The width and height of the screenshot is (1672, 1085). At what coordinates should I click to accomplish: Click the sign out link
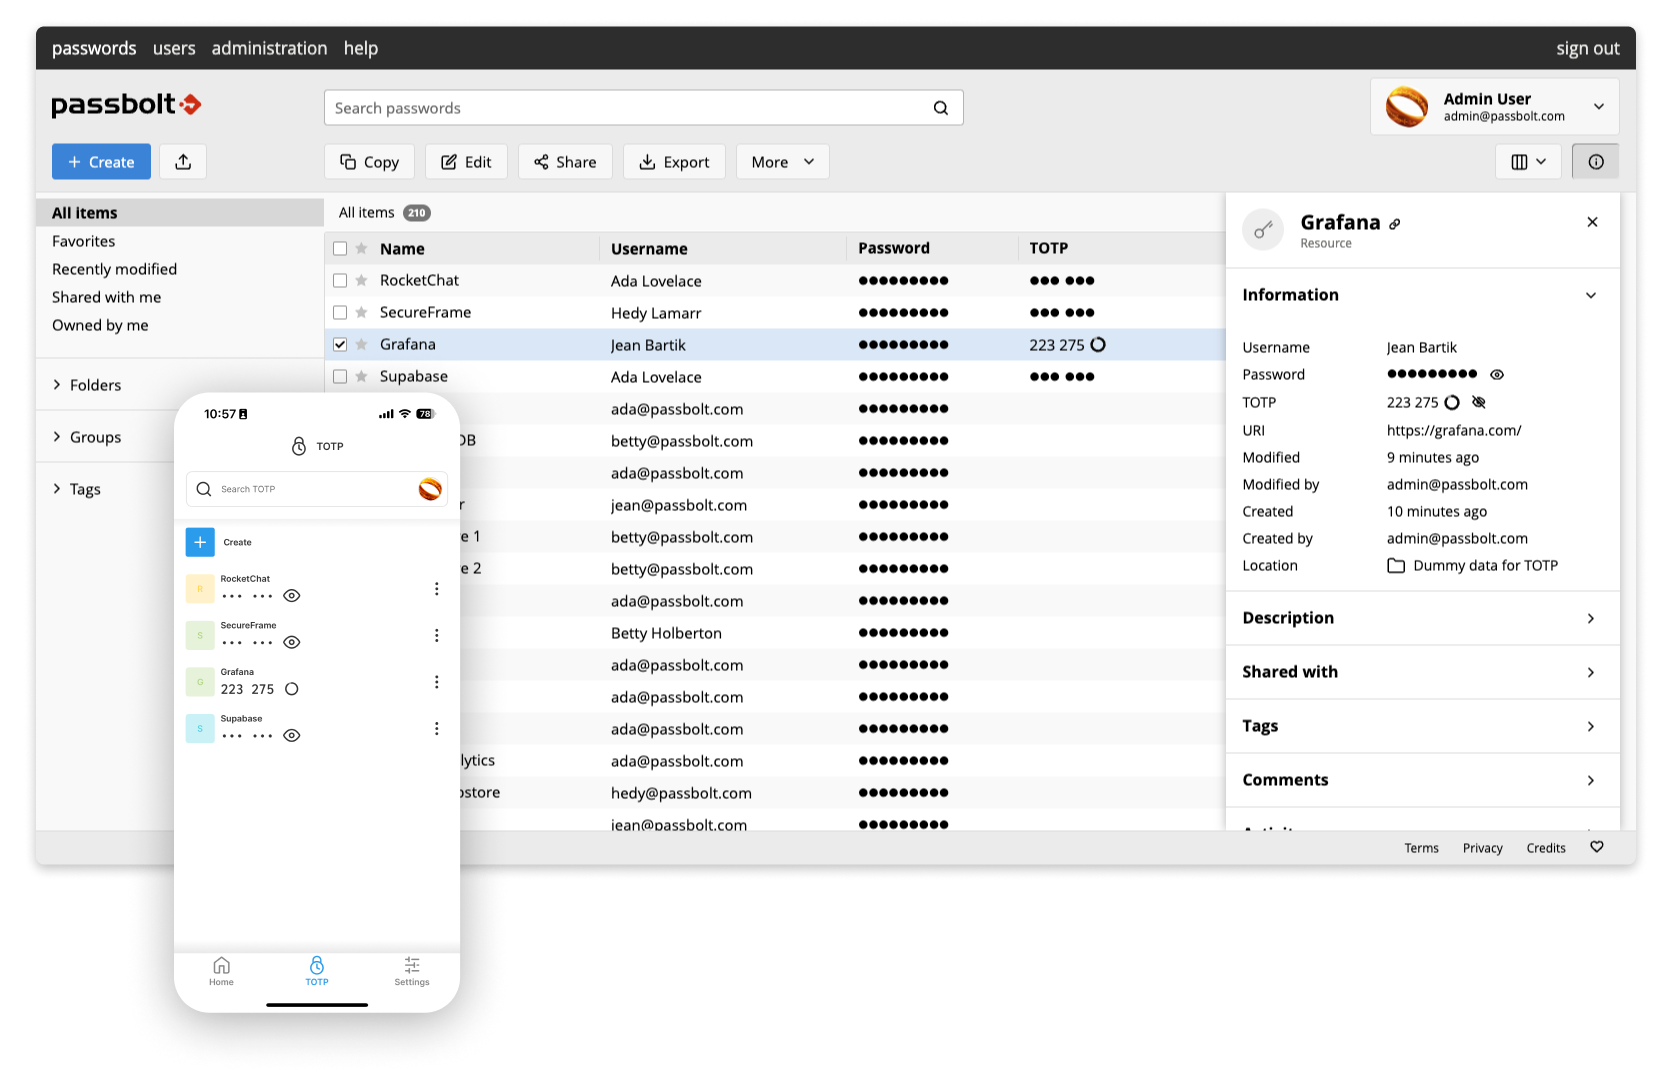[x=1587, y=48]
